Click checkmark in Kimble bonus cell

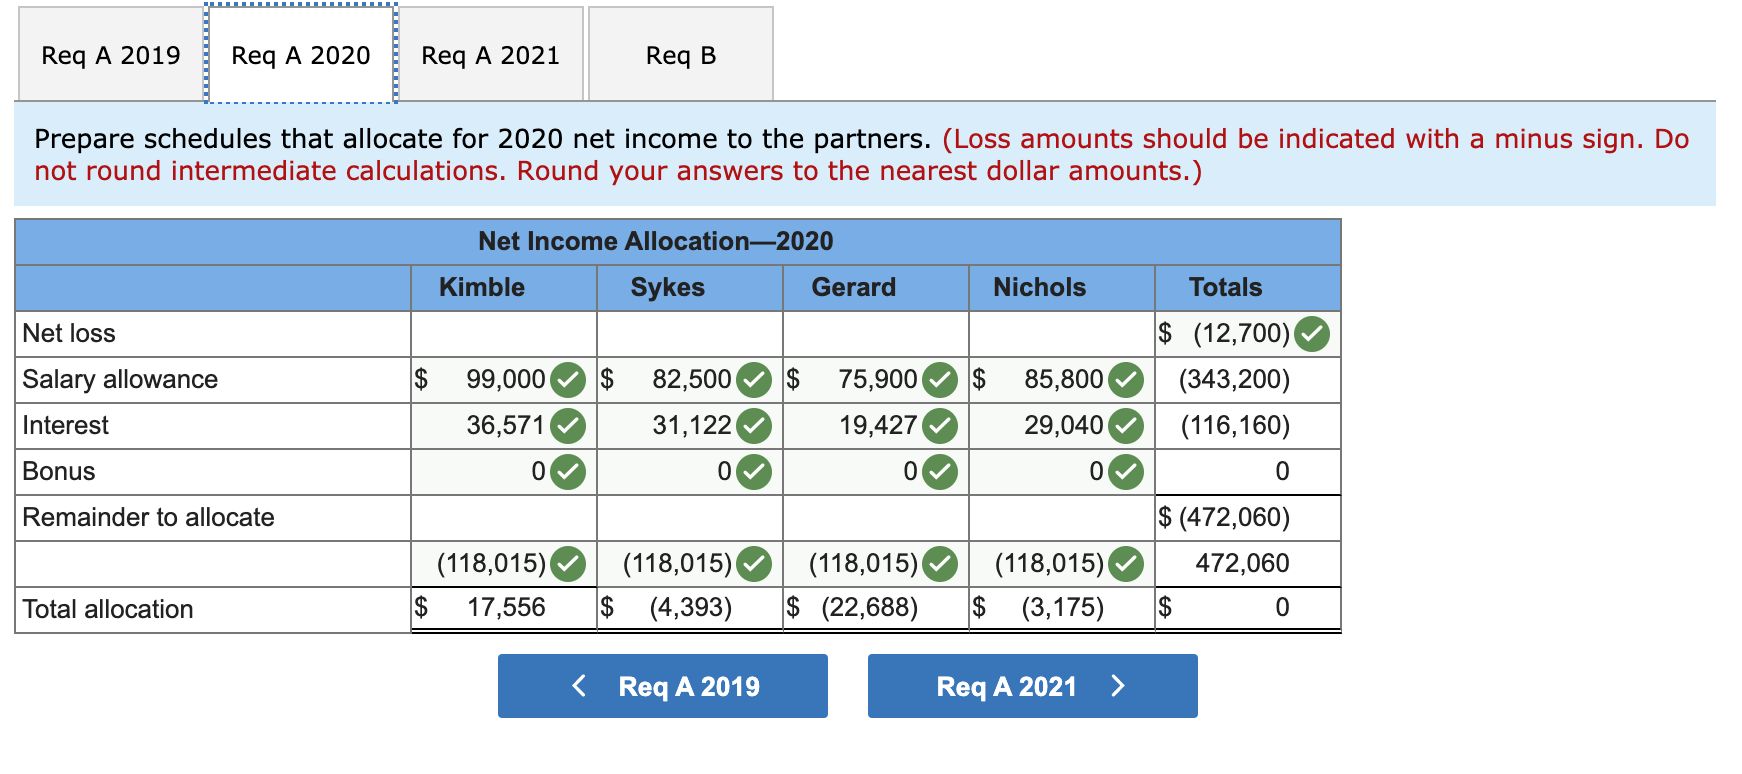[x=568, y=472]
